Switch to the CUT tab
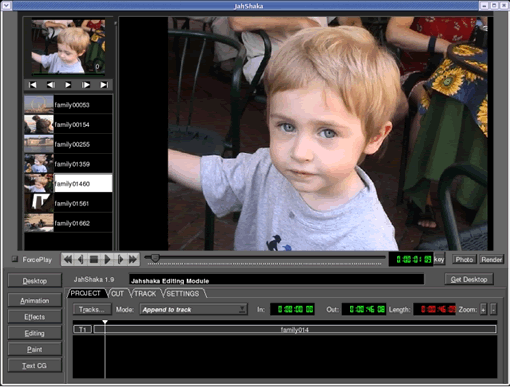The image size is (510, 388). tap(117, 293)
